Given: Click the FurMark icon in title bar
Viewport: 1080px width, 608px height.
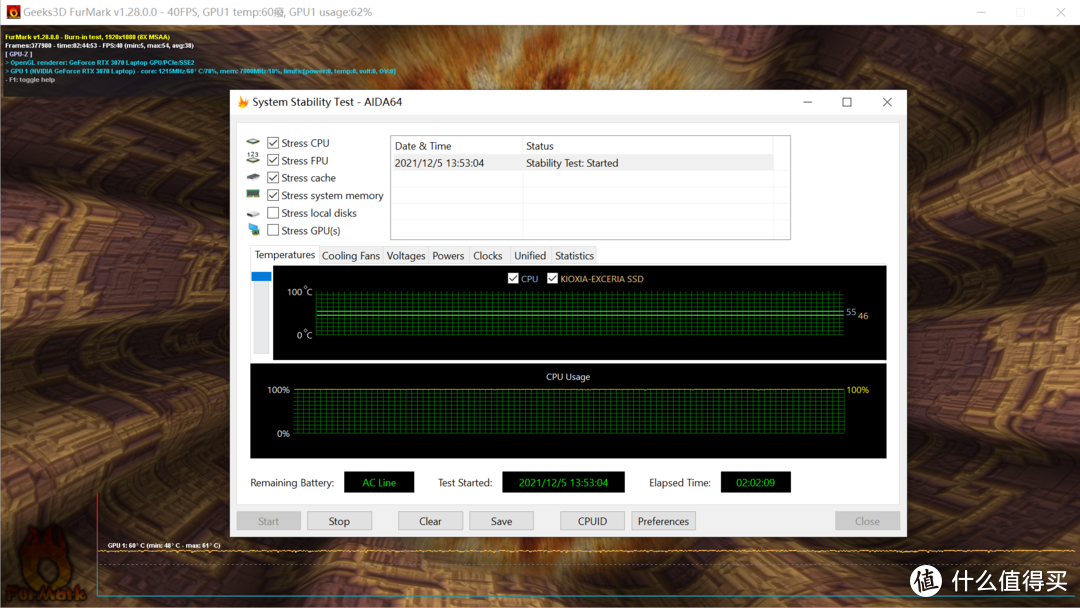Looking at the screenshot, I should point(13,12).
